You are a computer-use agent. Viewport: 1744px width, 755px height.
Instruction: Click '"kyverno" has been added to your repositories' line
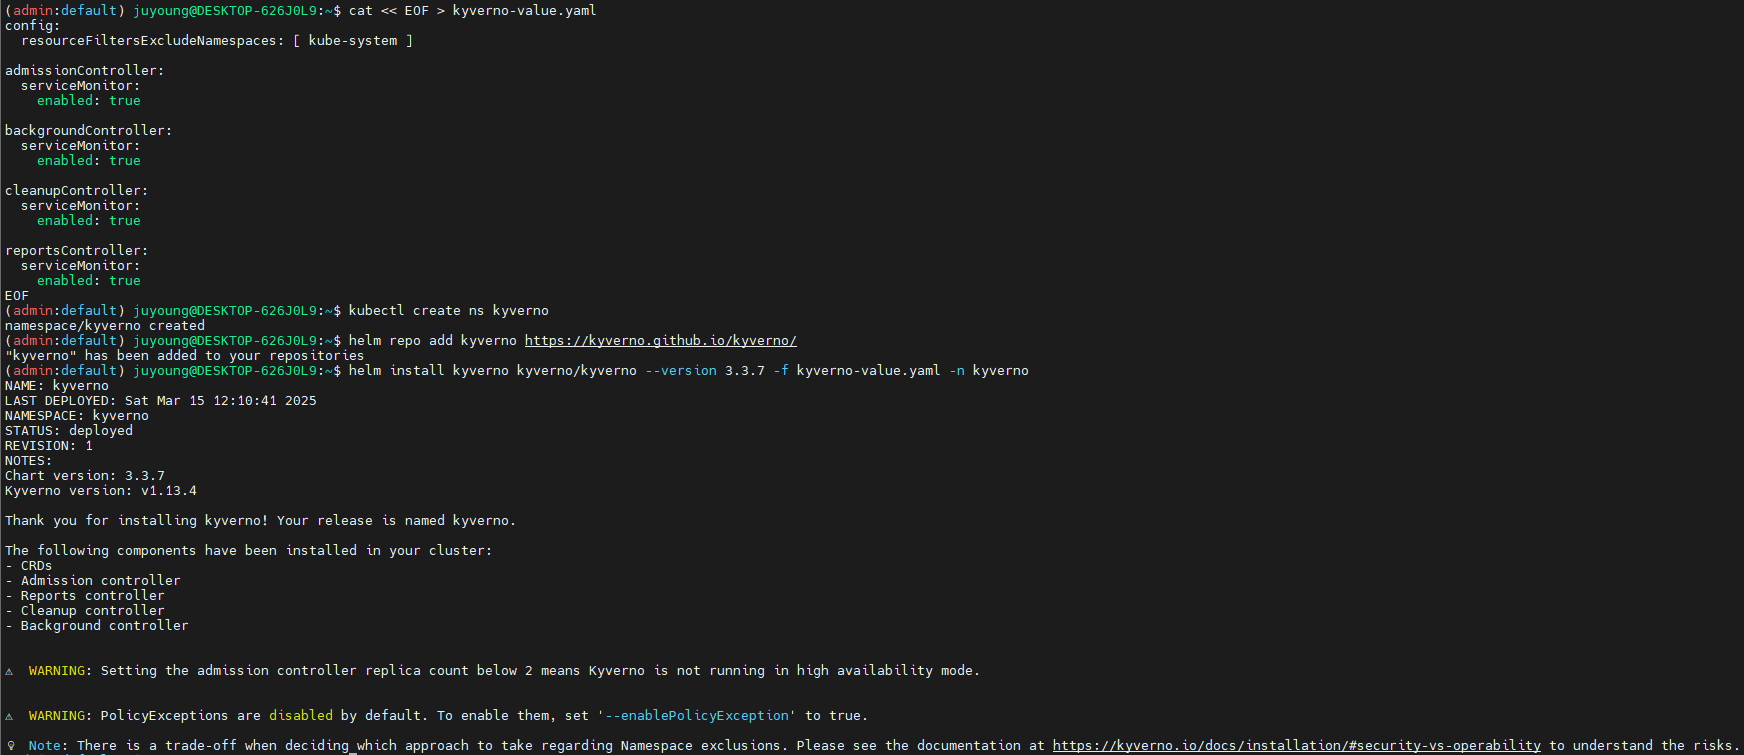(185, 356)
